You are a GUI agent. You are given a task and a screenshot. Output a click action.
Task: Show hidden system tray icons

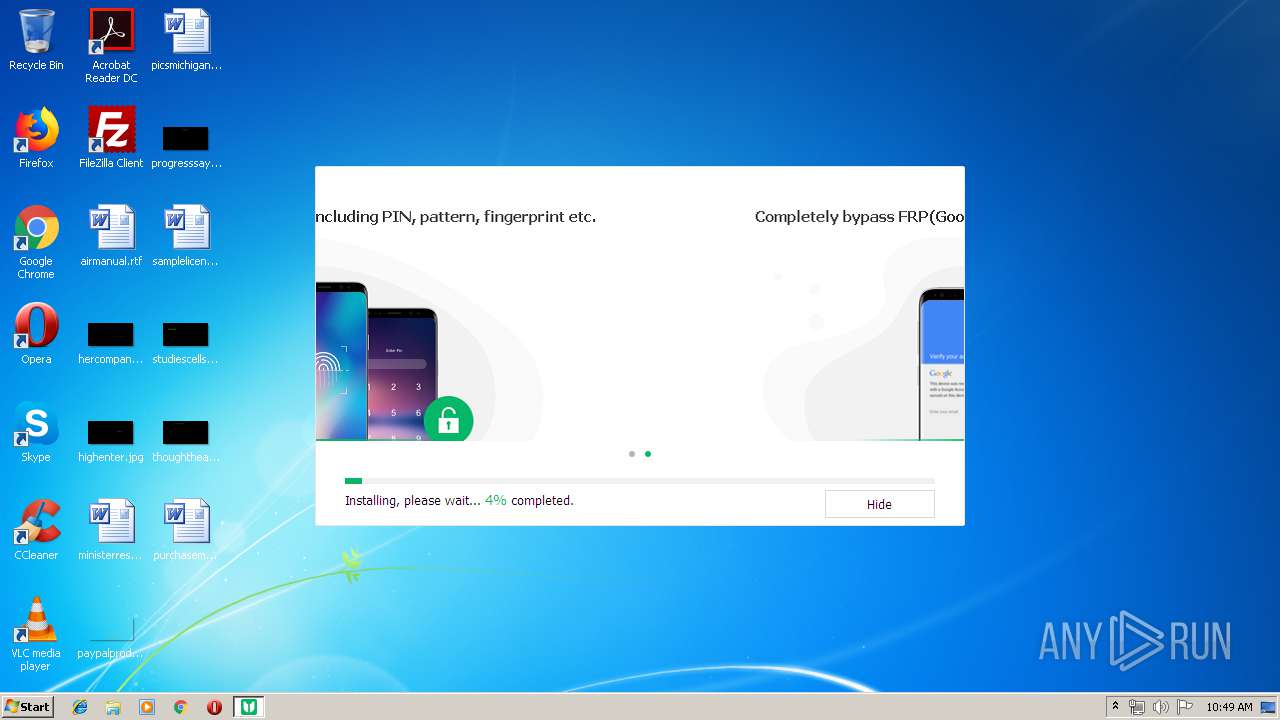[1115, 707]
